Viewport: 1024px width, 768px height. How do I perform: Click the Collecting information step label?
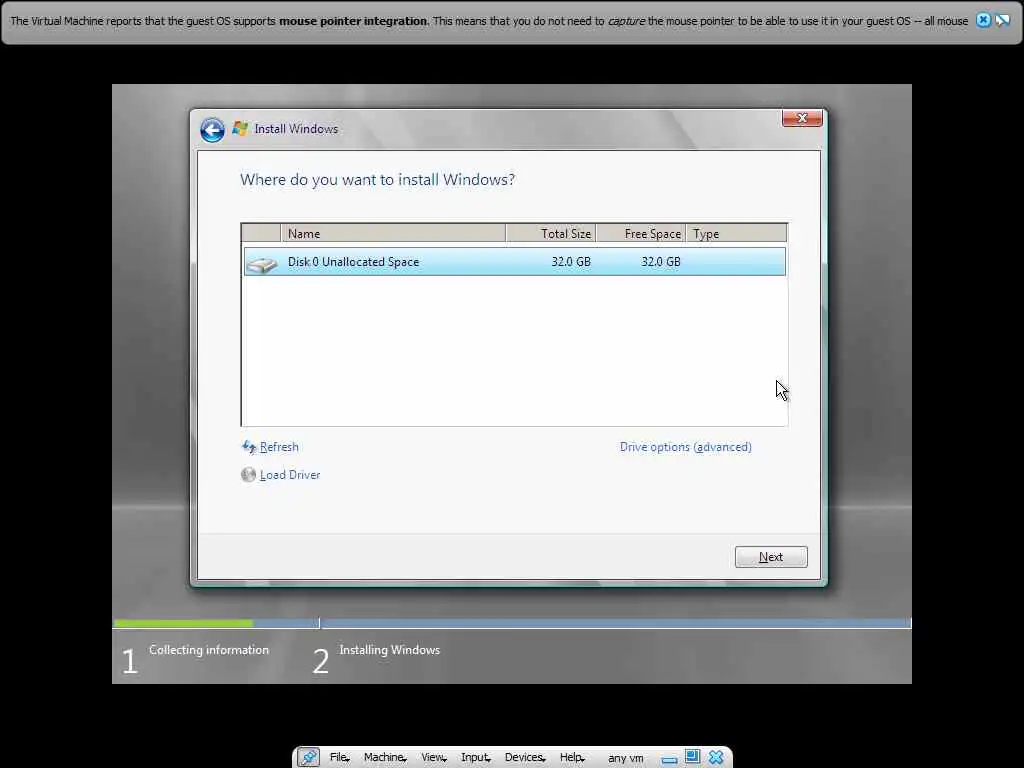[x=209, y=650]
